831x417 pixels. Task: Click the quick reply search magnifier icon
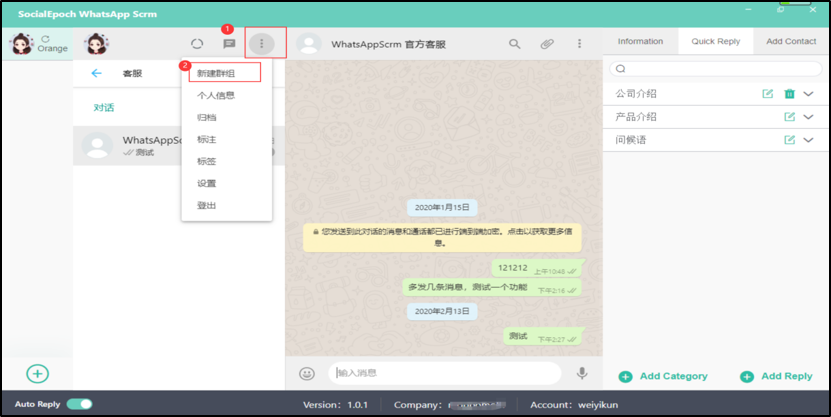(x=621, y=68)
